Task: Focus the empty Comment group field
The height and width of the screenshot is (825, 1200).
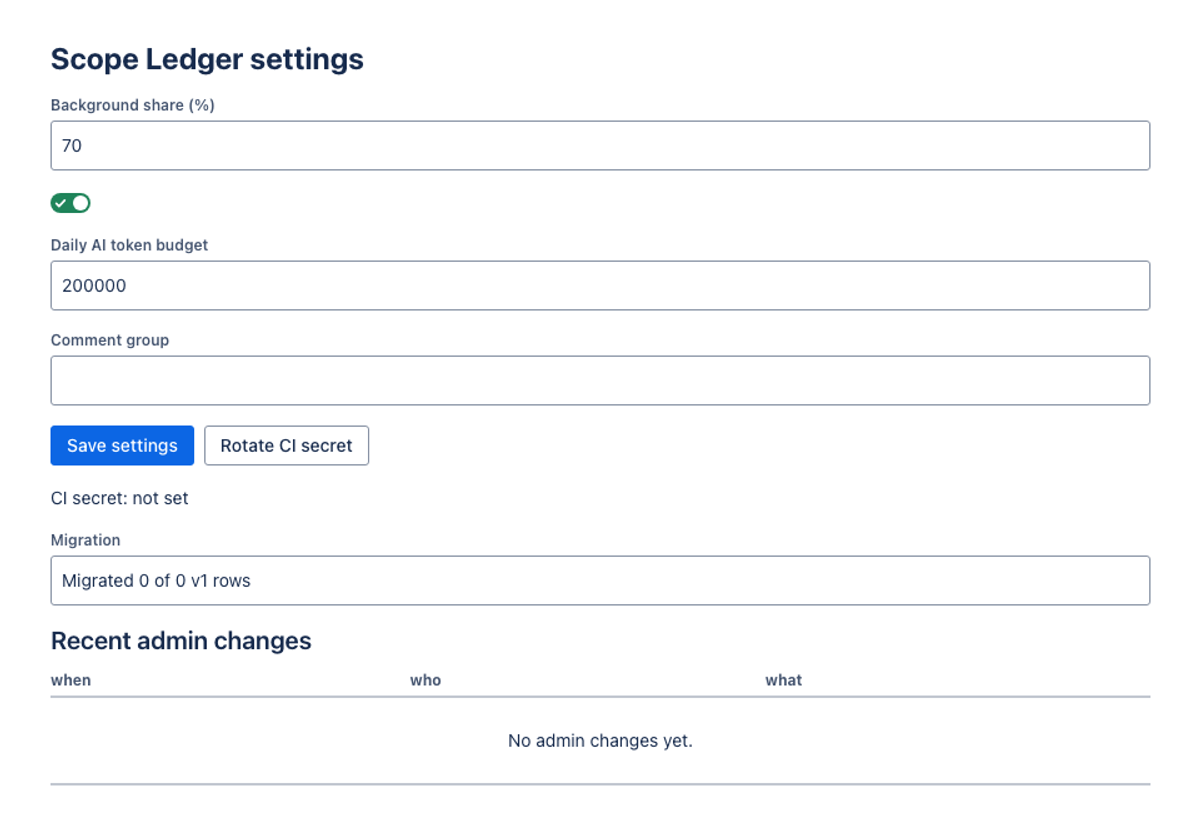Action: pos(600,380)
